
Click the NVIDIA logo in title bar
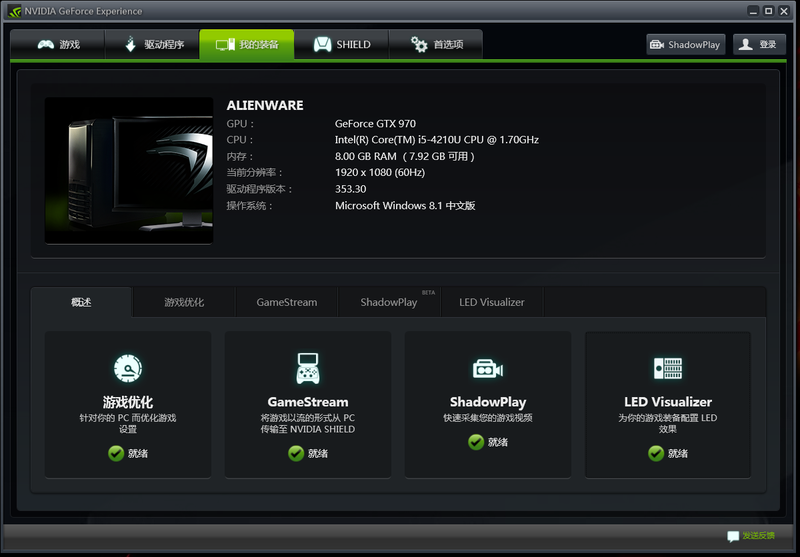click(14, 11)
